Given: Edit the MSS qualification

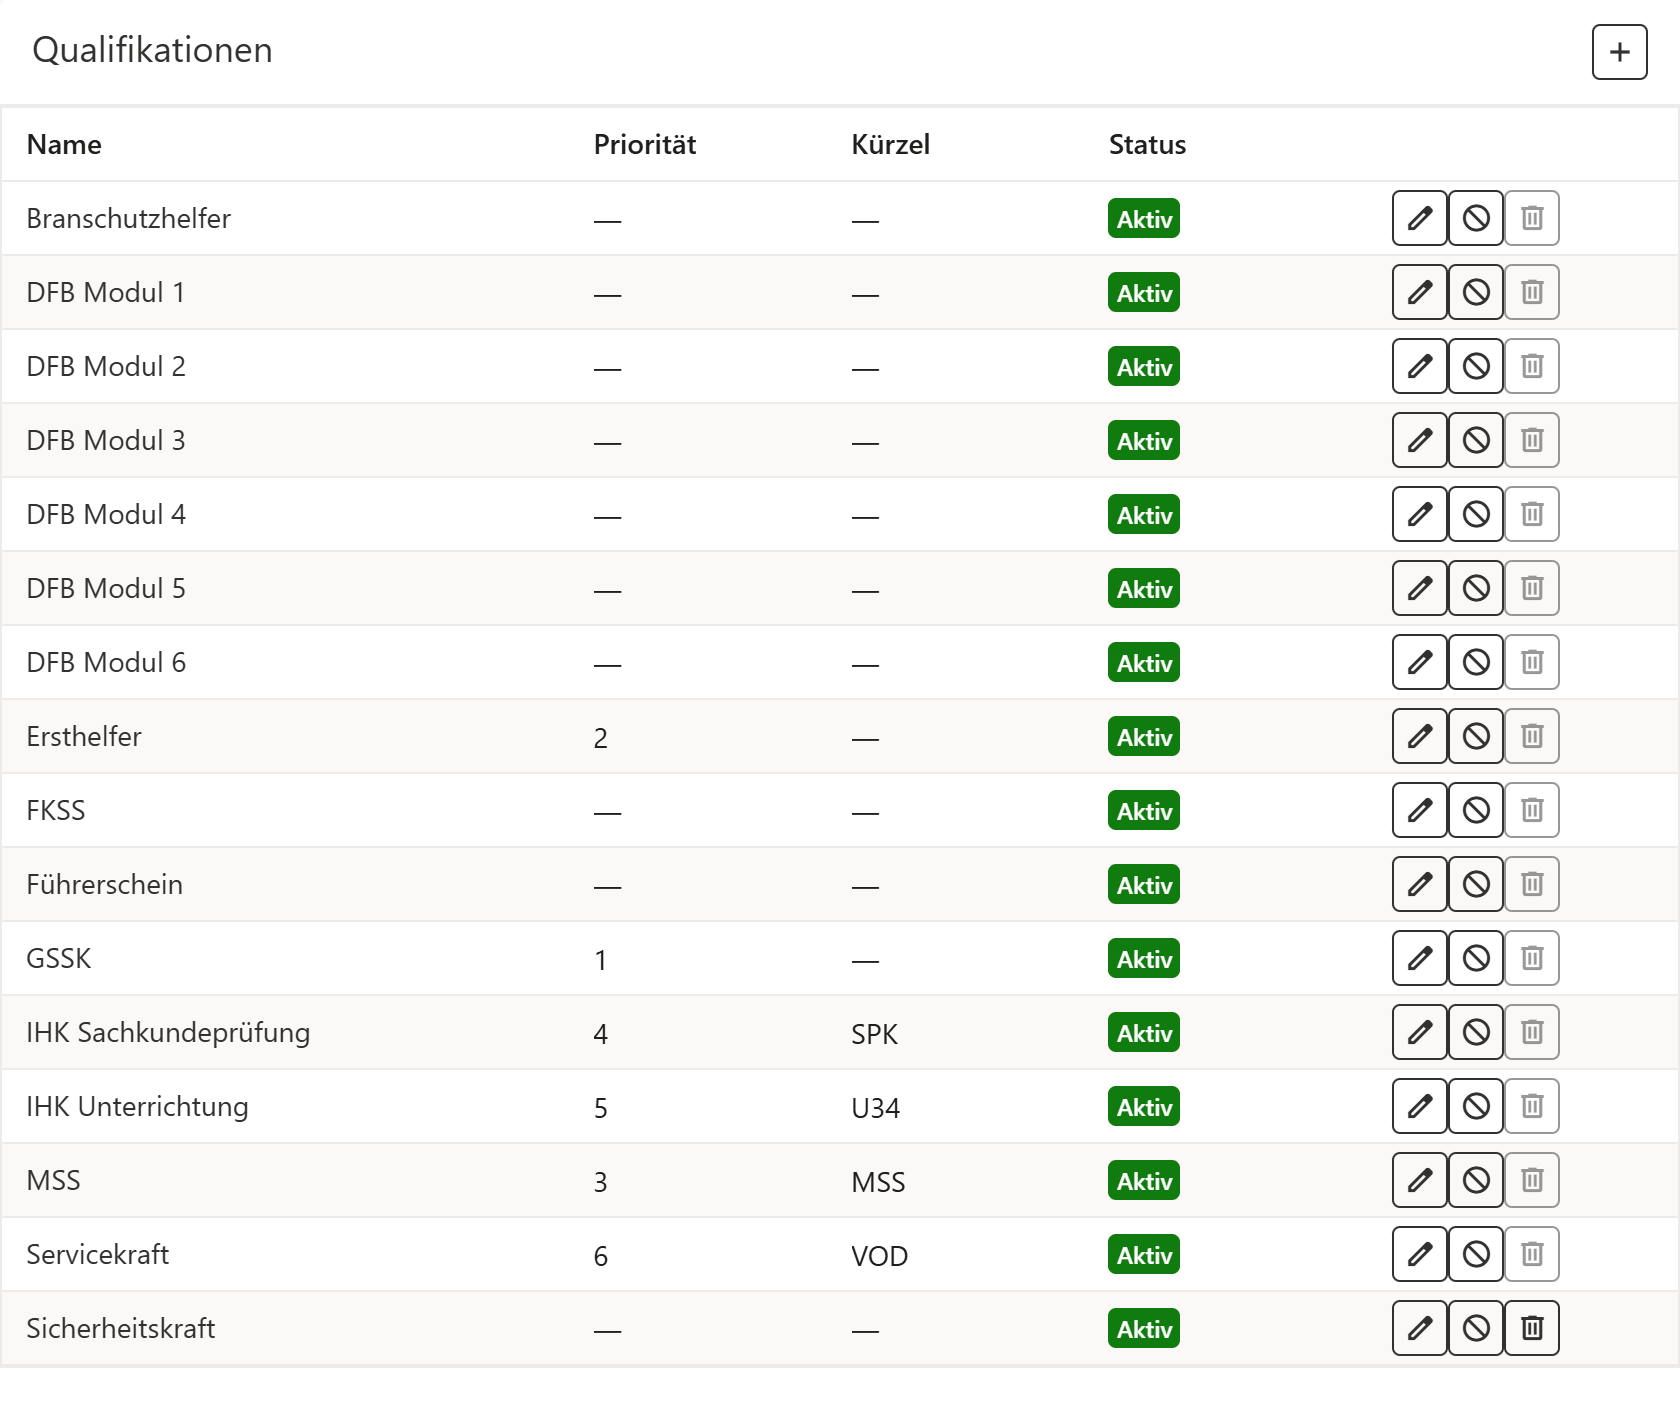Looking at the screenshot, I should (1419, 1180).
